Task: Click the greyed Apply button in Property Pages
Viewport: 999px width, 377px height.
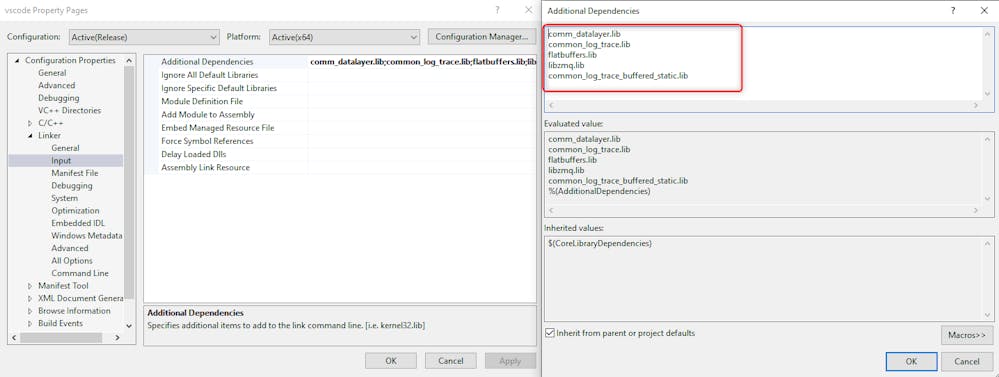Action: pos(510,360)
